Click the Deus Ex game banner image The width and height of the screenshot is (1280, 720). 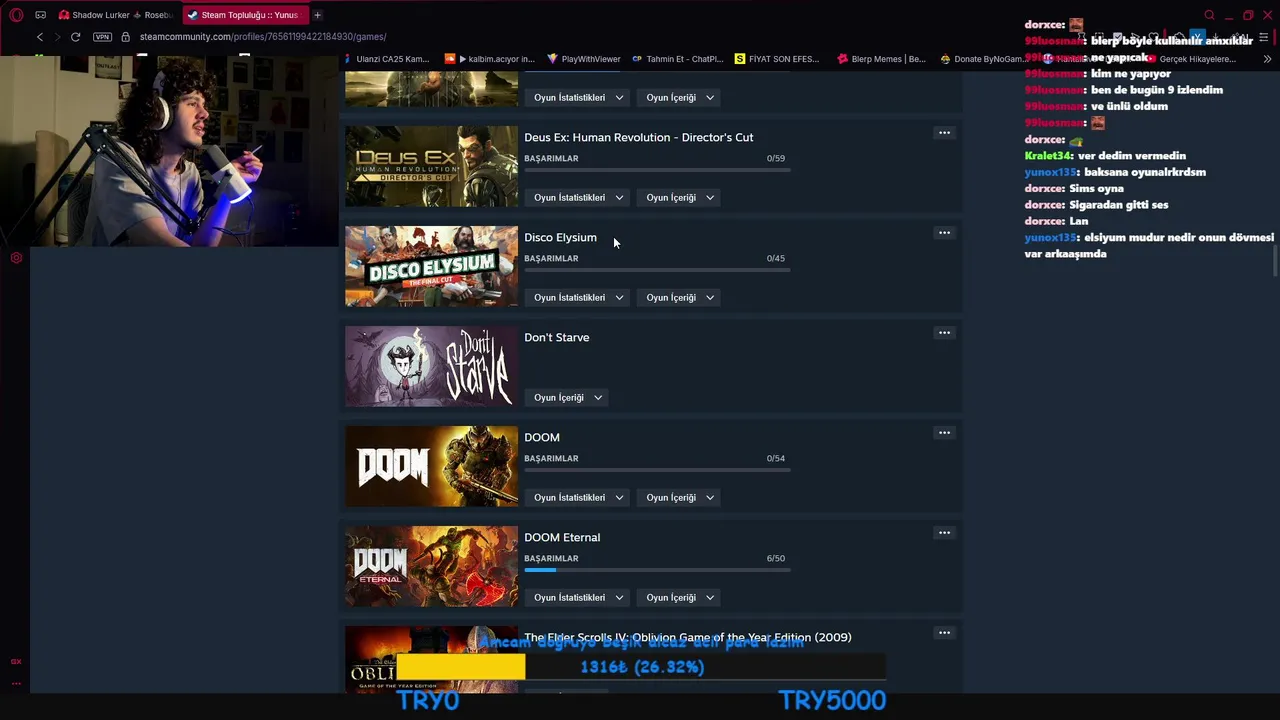click(x=431, y=166)
